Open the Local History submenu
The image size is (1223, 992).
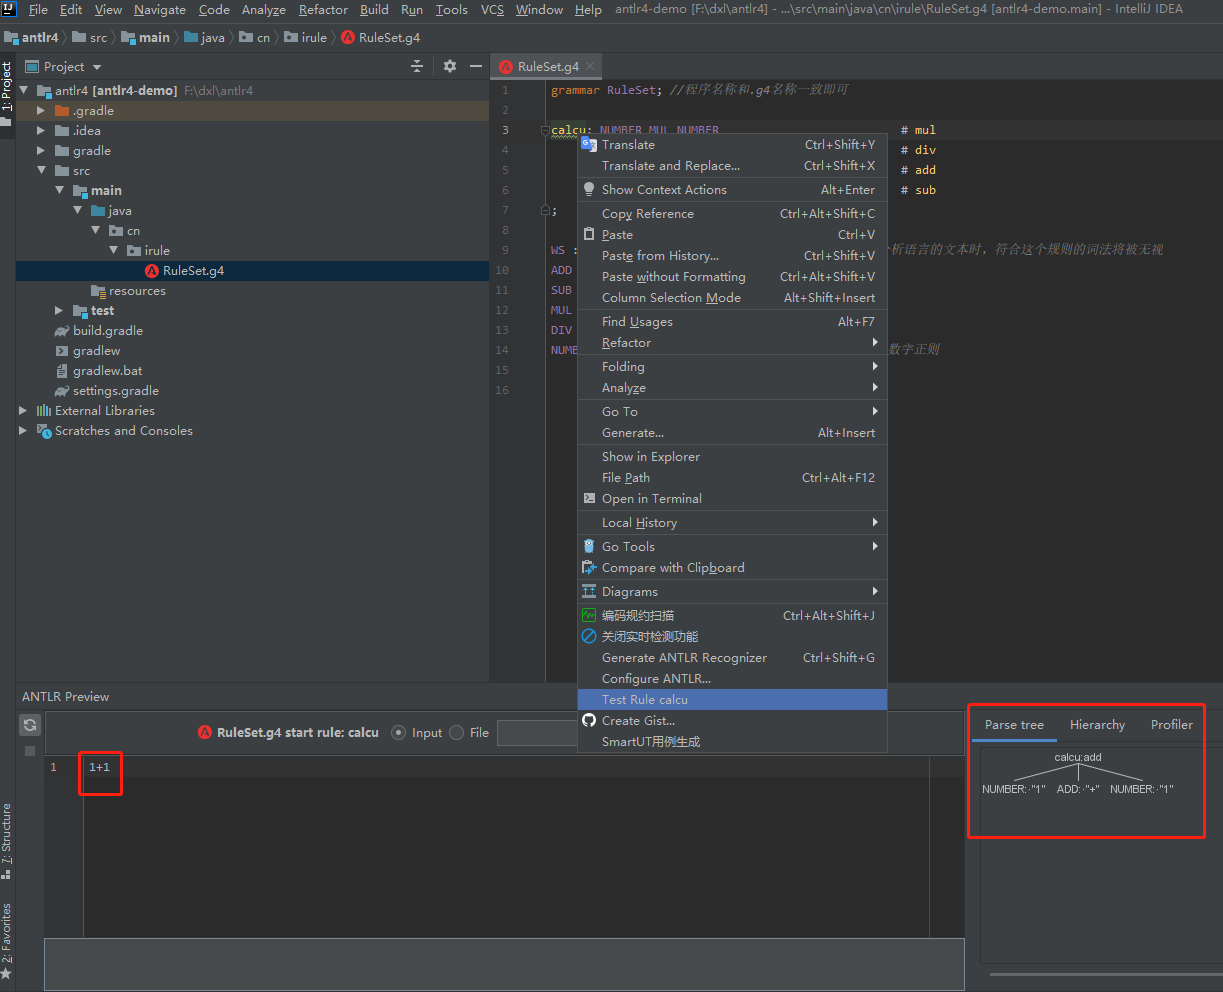pos(732,522)
